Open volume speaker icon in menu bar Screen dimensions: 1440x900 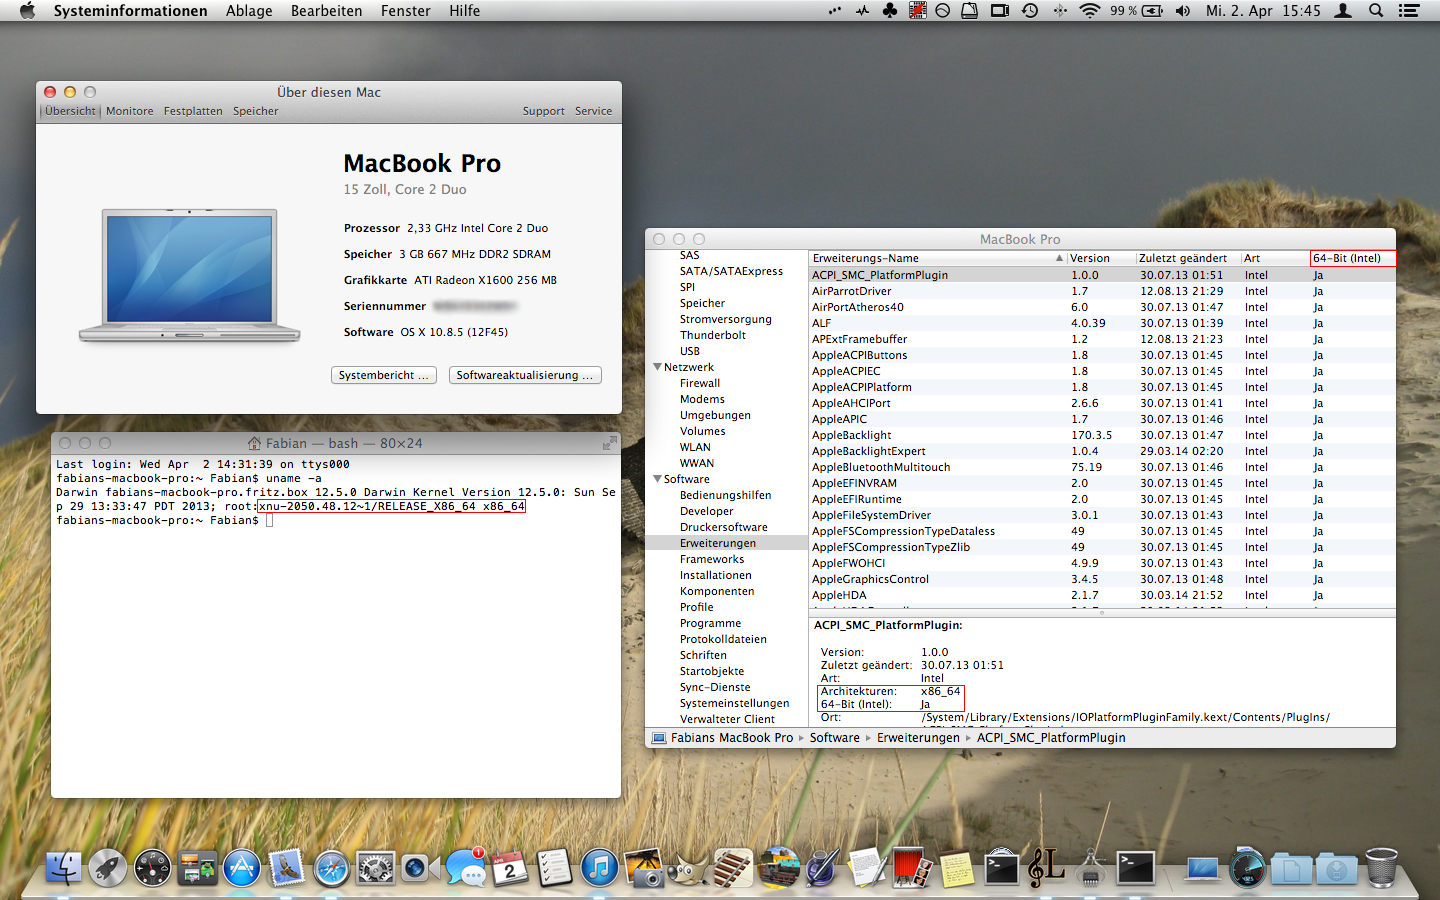(1183, 11)
